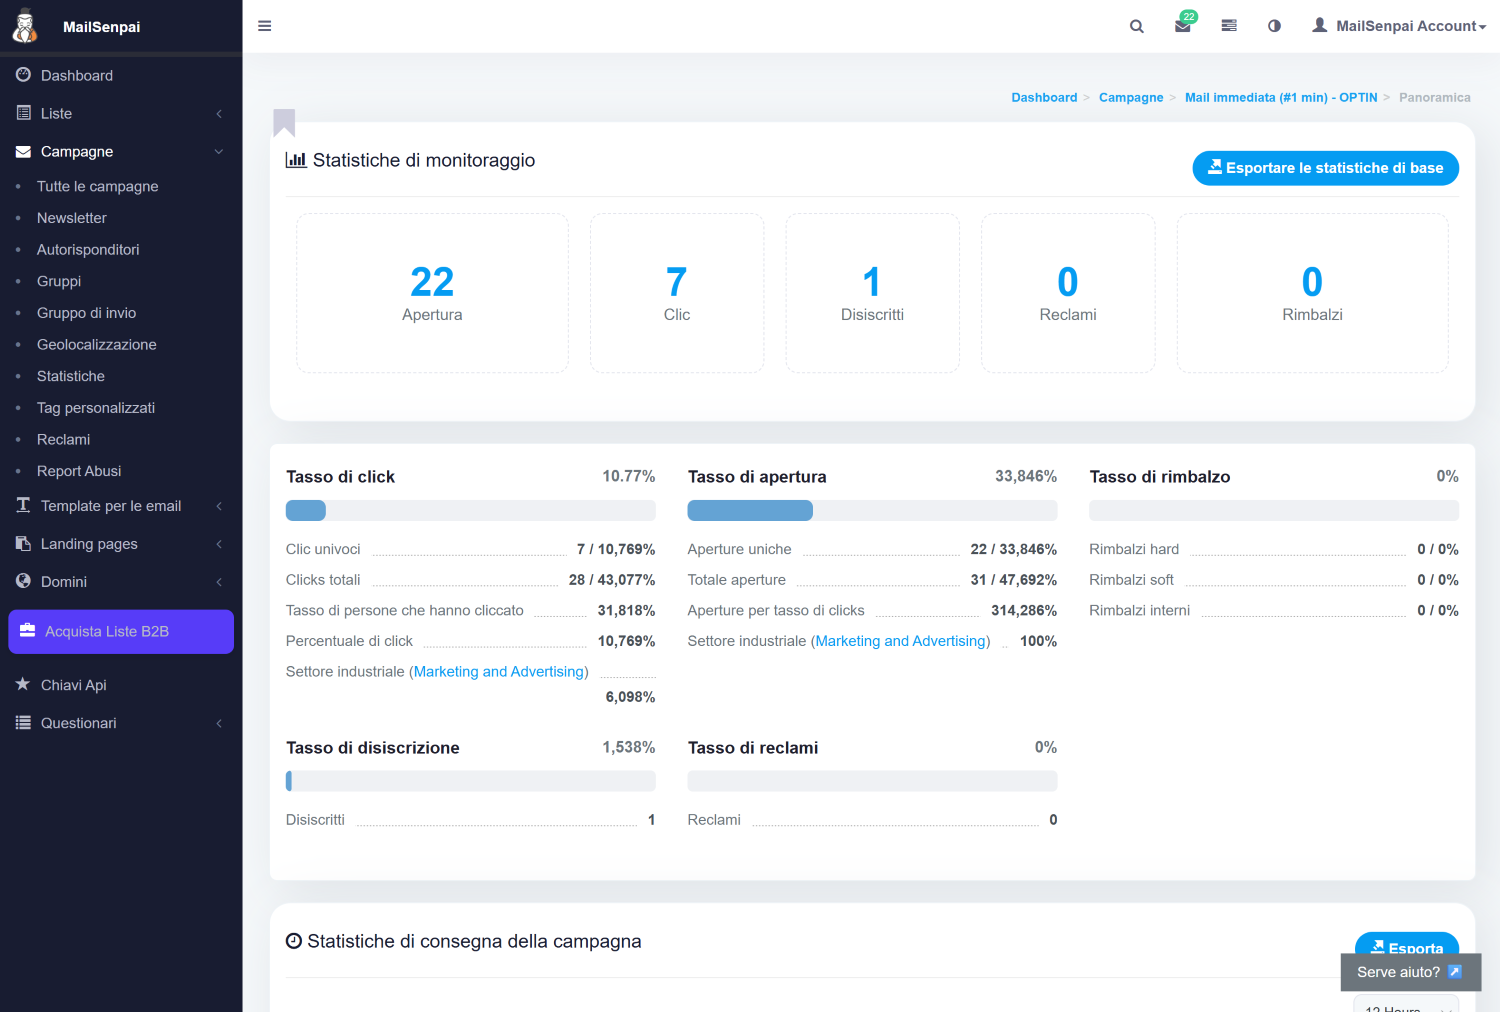Click the server list icon in header
This screenshot has height=1012, width=1500.
[x=1229, y=26]
